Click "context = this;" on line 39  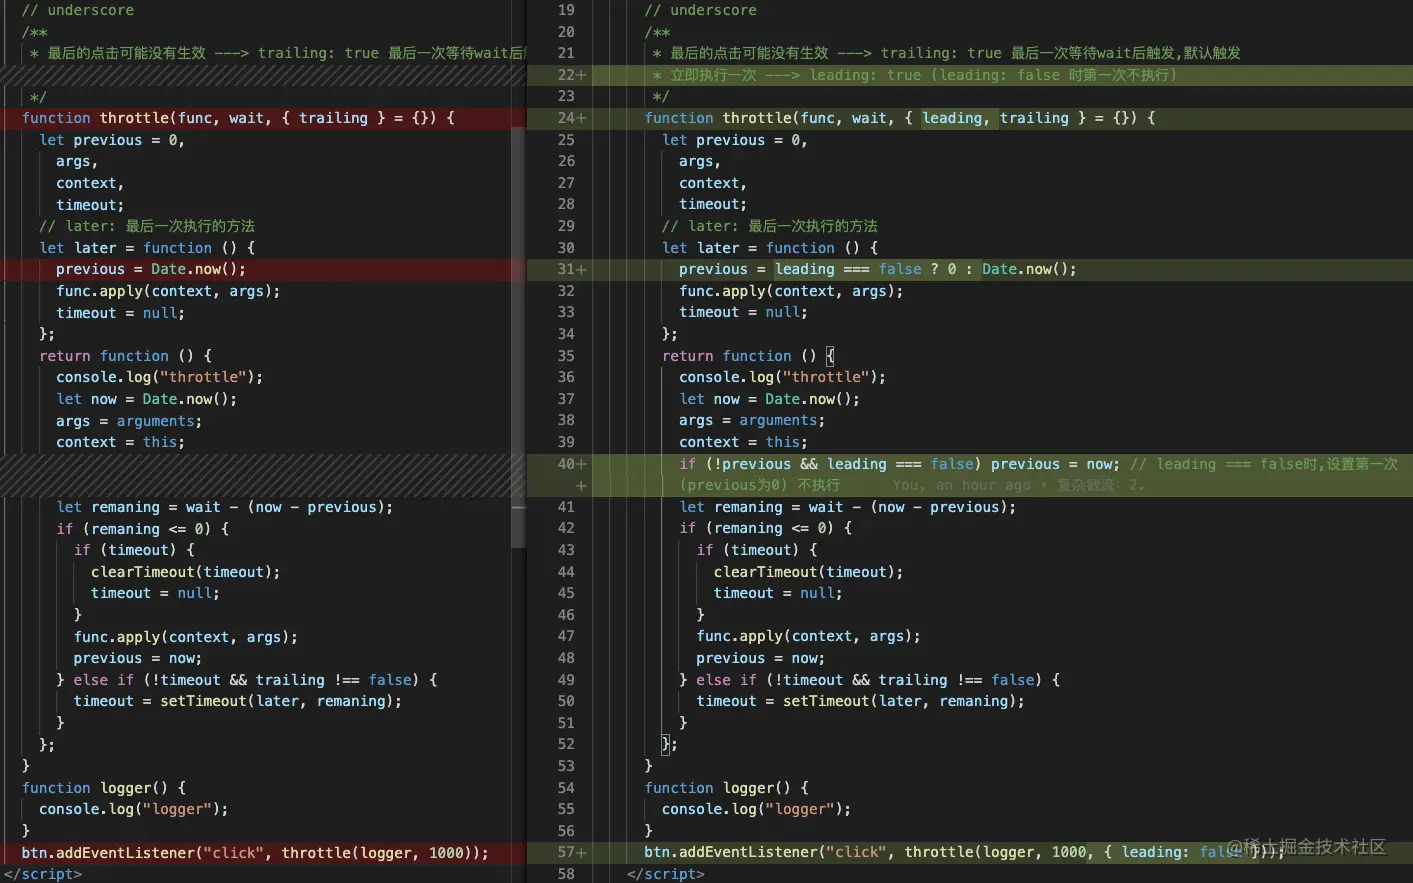[744, 442]
